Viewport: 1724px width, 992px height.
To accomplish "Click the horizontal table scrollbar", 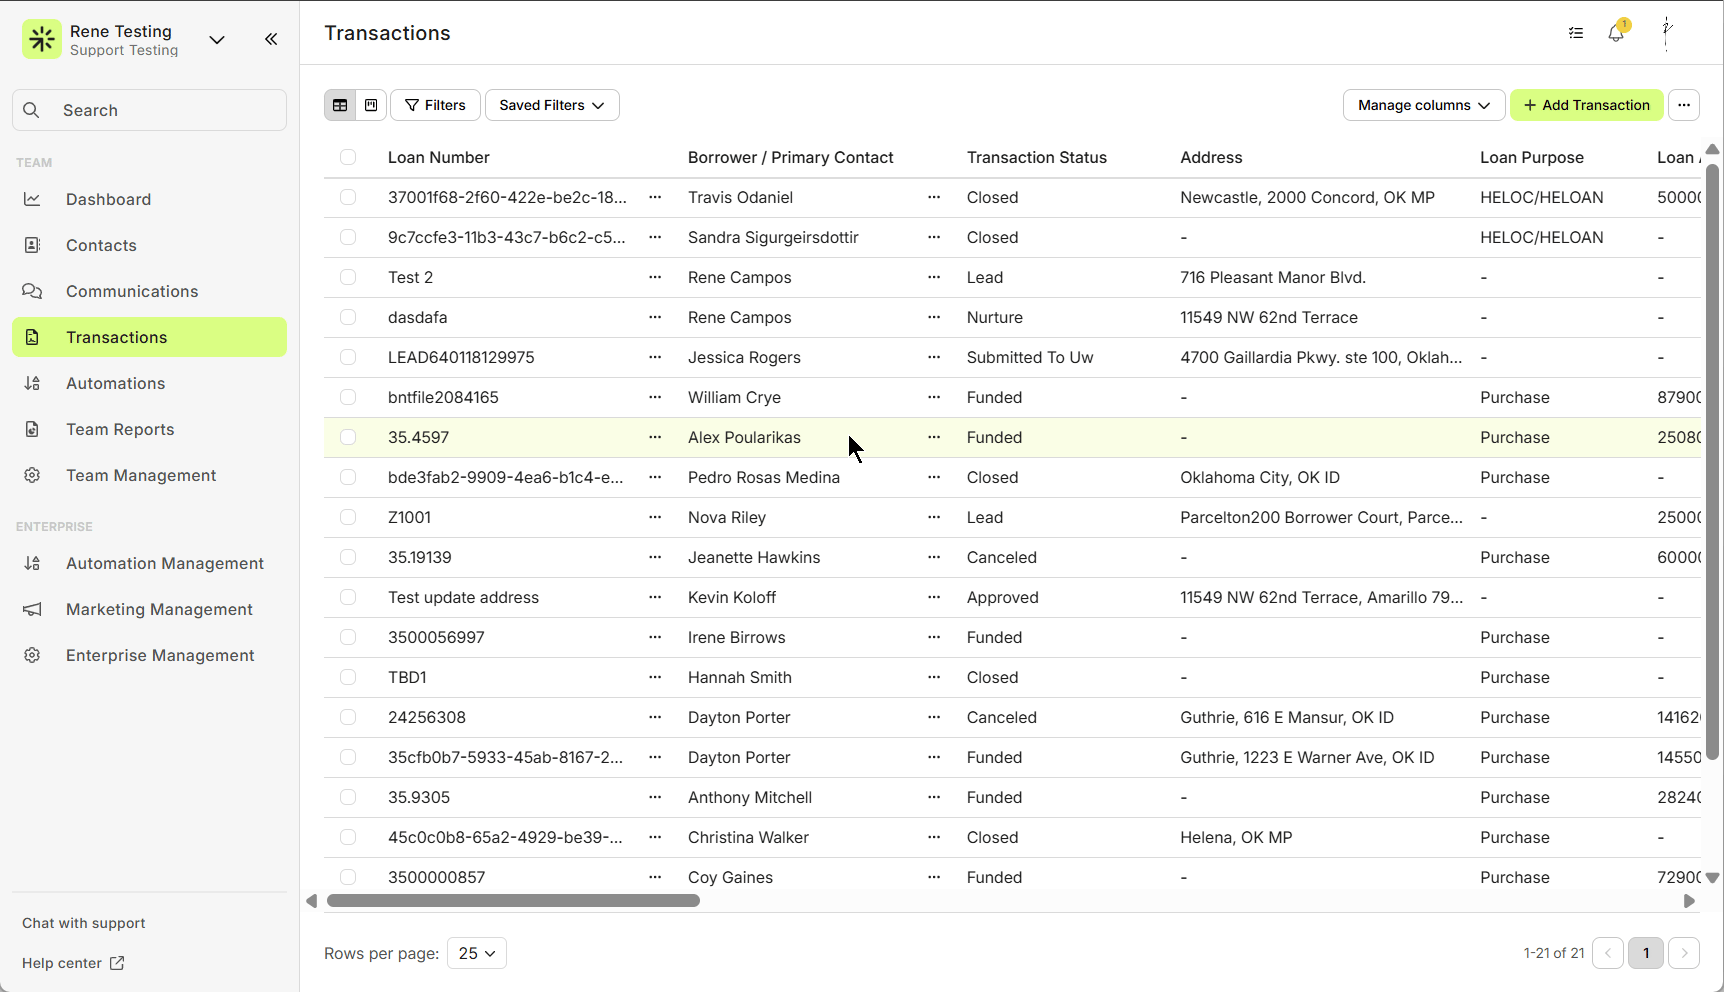I will click(x=513, y=901).
